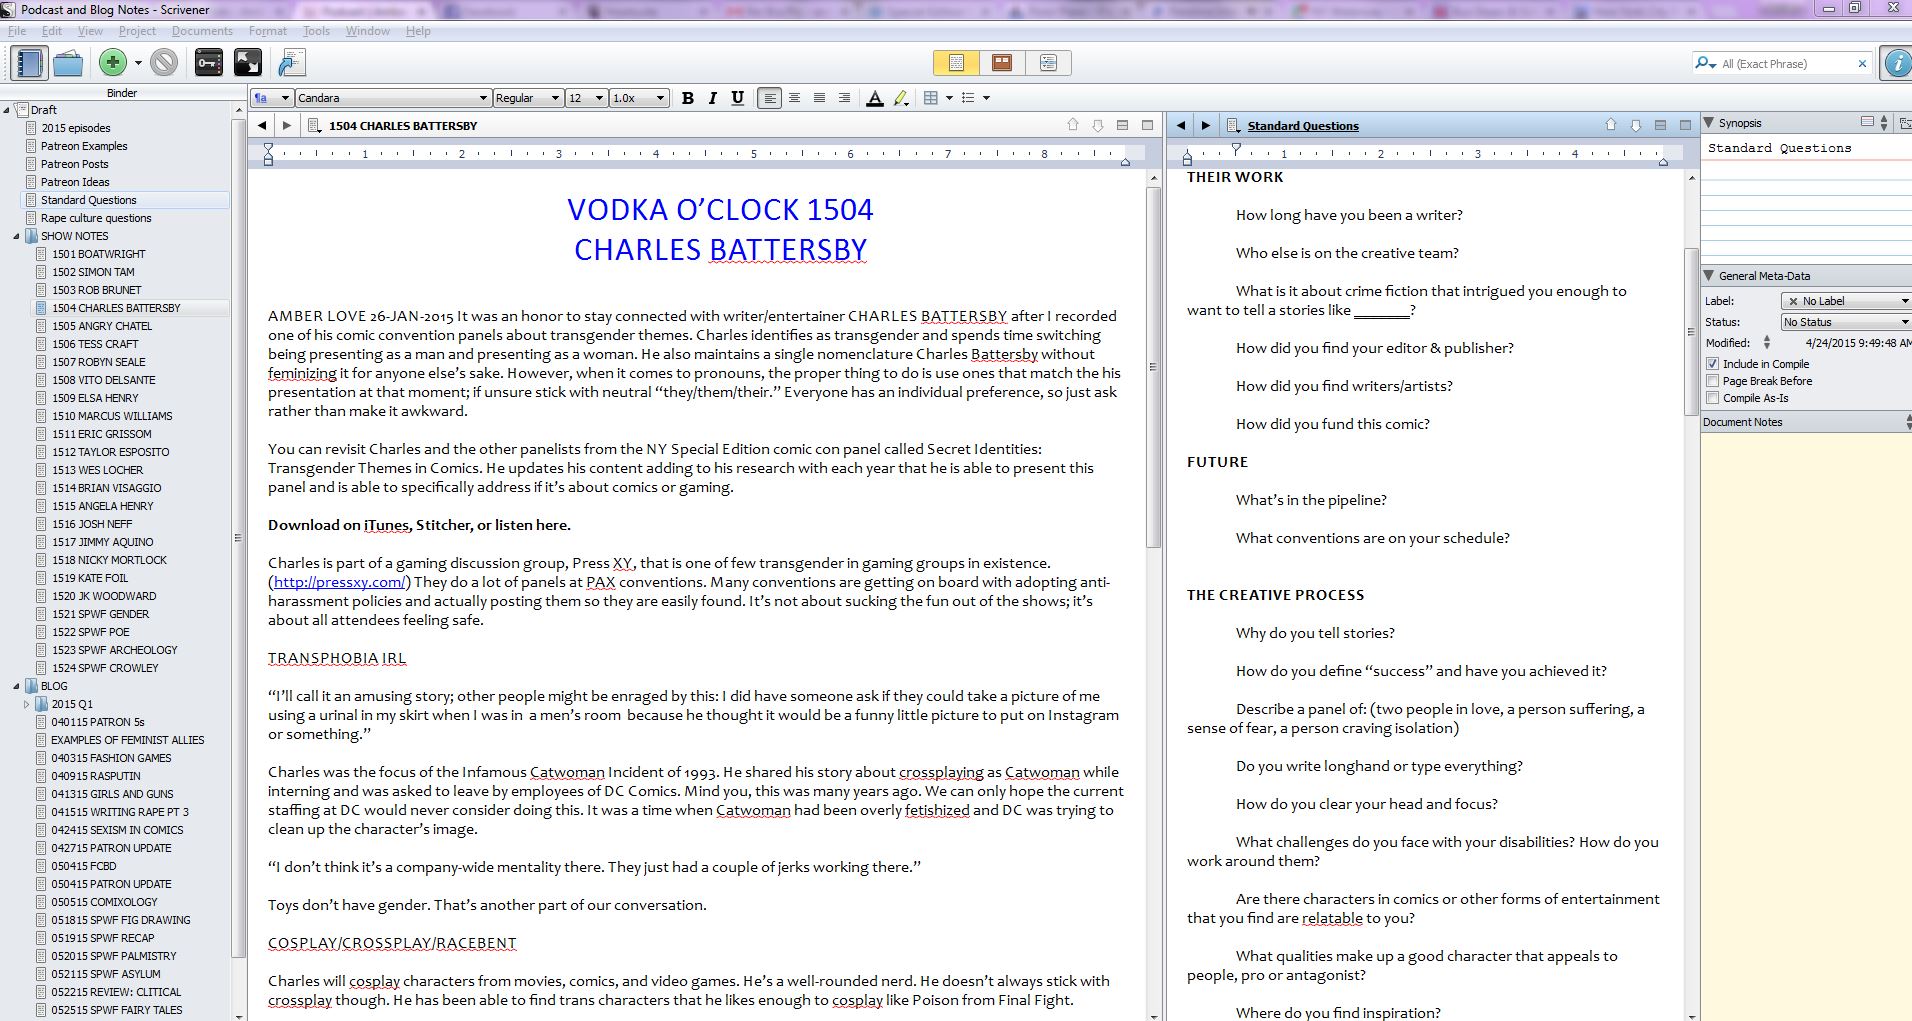Image resolution: width=1912 pixels, height=1021 pixels.
Task: Check Include in Compile checkbox
Action: click(x=1713, y=364)
